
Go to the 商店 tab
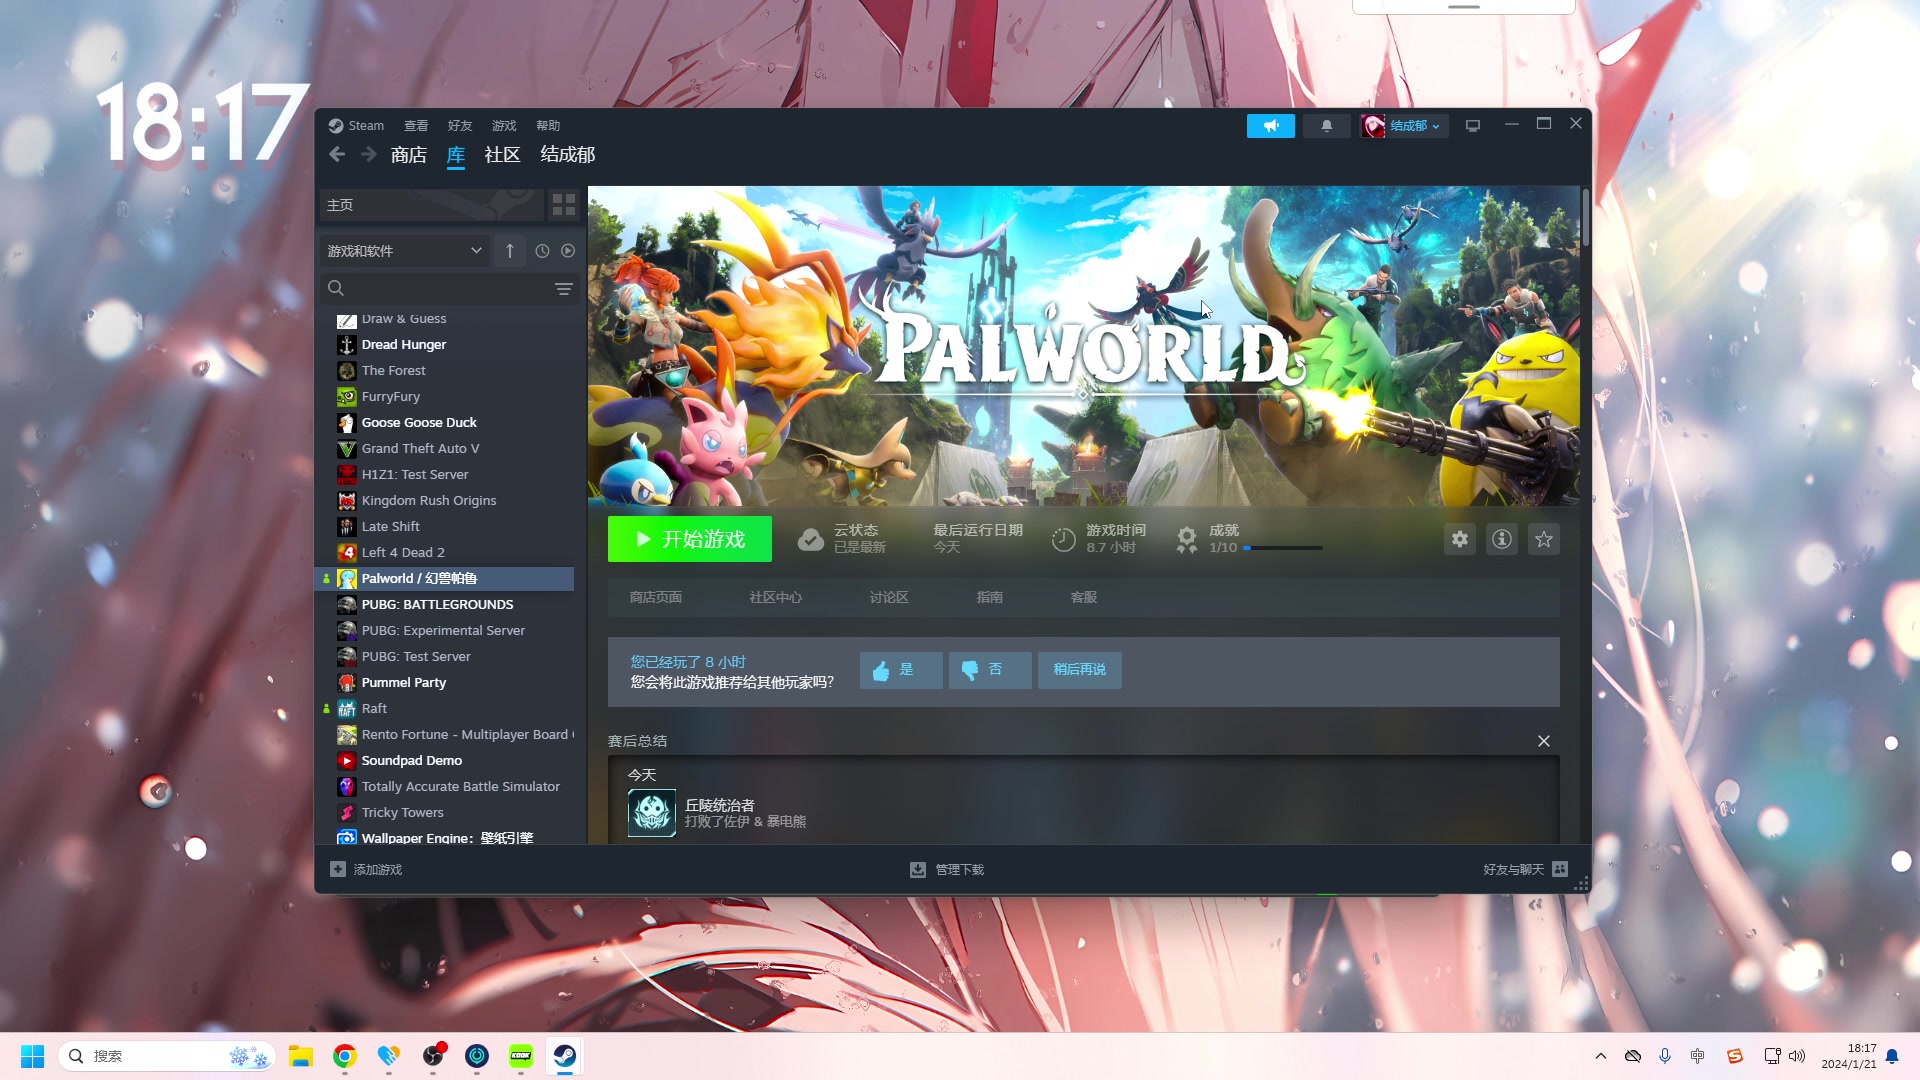(409, 155)
